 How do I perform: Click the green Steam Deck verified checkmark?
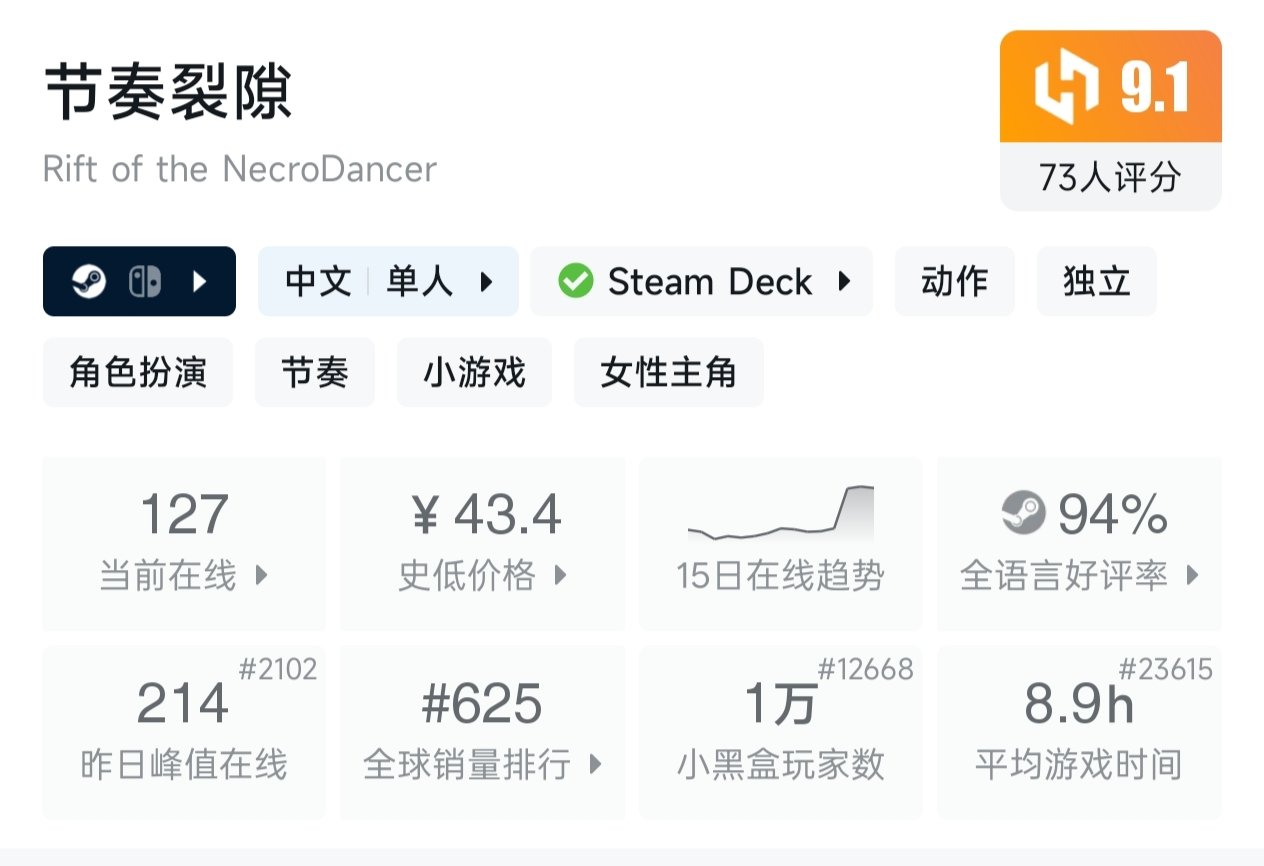click(x=575, y=281)
